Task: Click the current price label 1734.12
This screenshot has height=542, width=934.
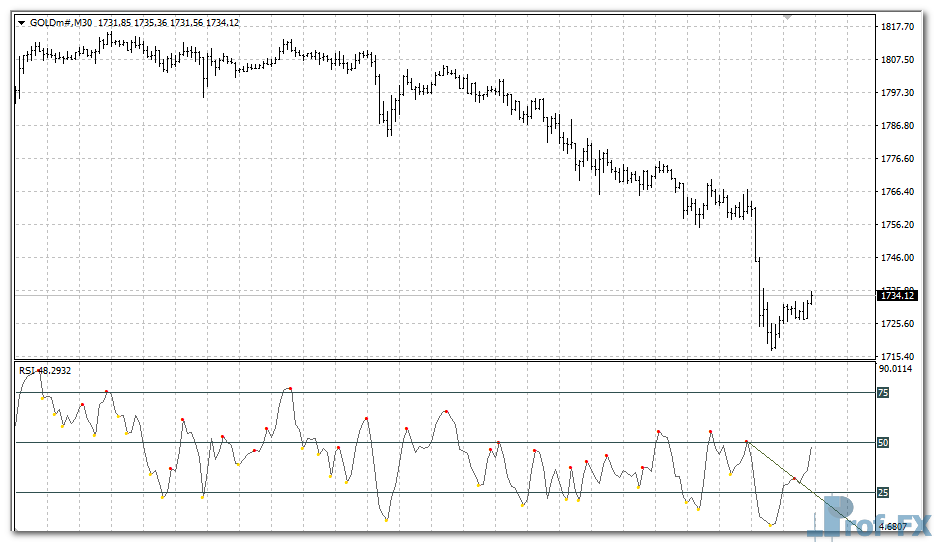Action: click(x=896, y=295)
